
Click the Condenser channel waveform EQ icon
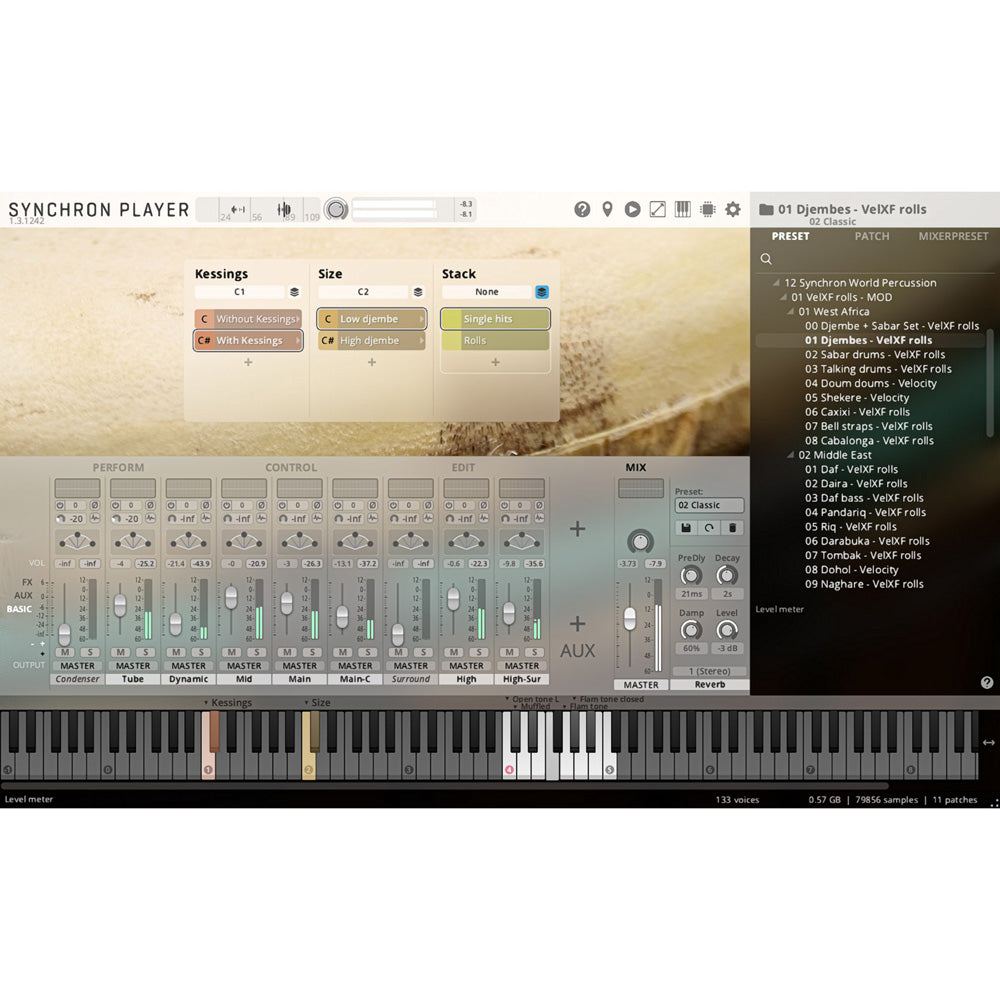(x=94, y=518)
